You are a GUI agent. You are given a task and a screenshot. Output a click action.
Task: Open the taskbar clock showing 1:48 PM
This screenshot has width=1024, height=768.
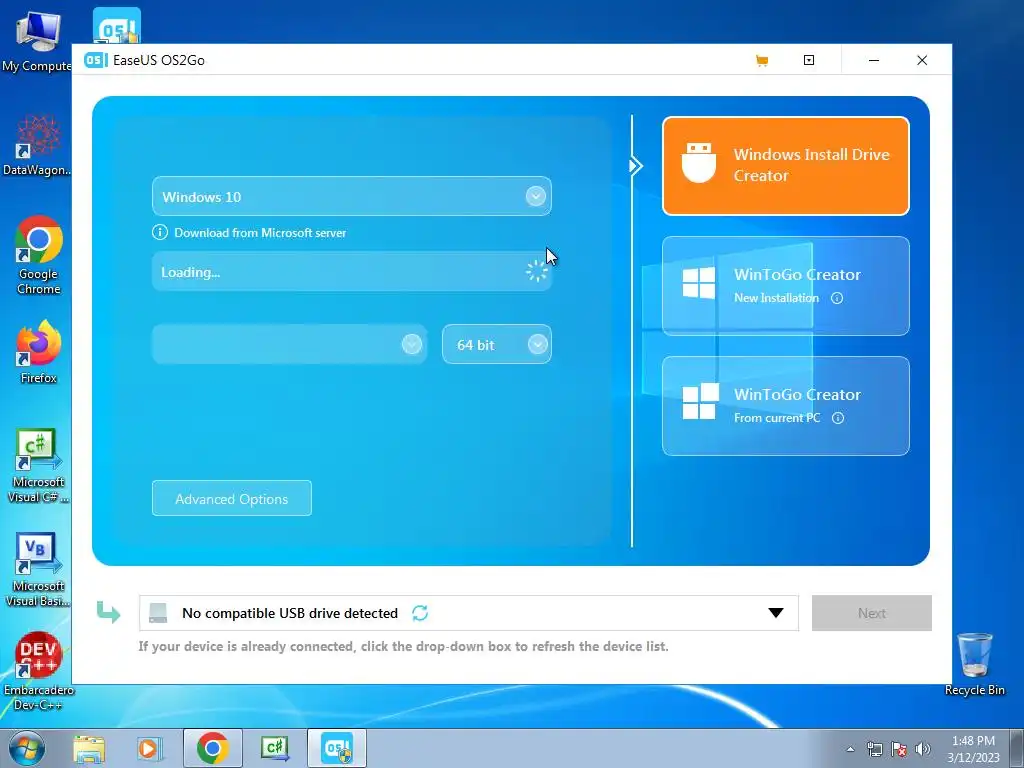click(973, 749)
